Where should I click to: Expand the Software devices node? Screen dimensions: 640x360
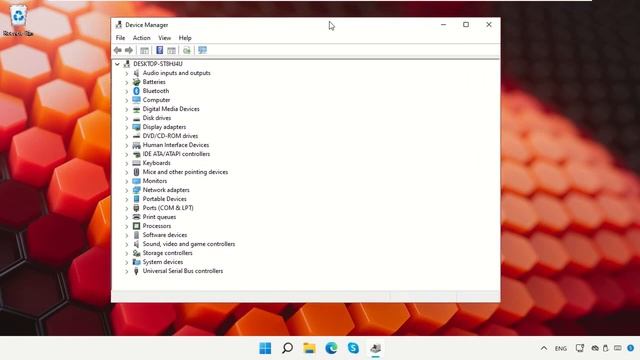pos(127,236)
